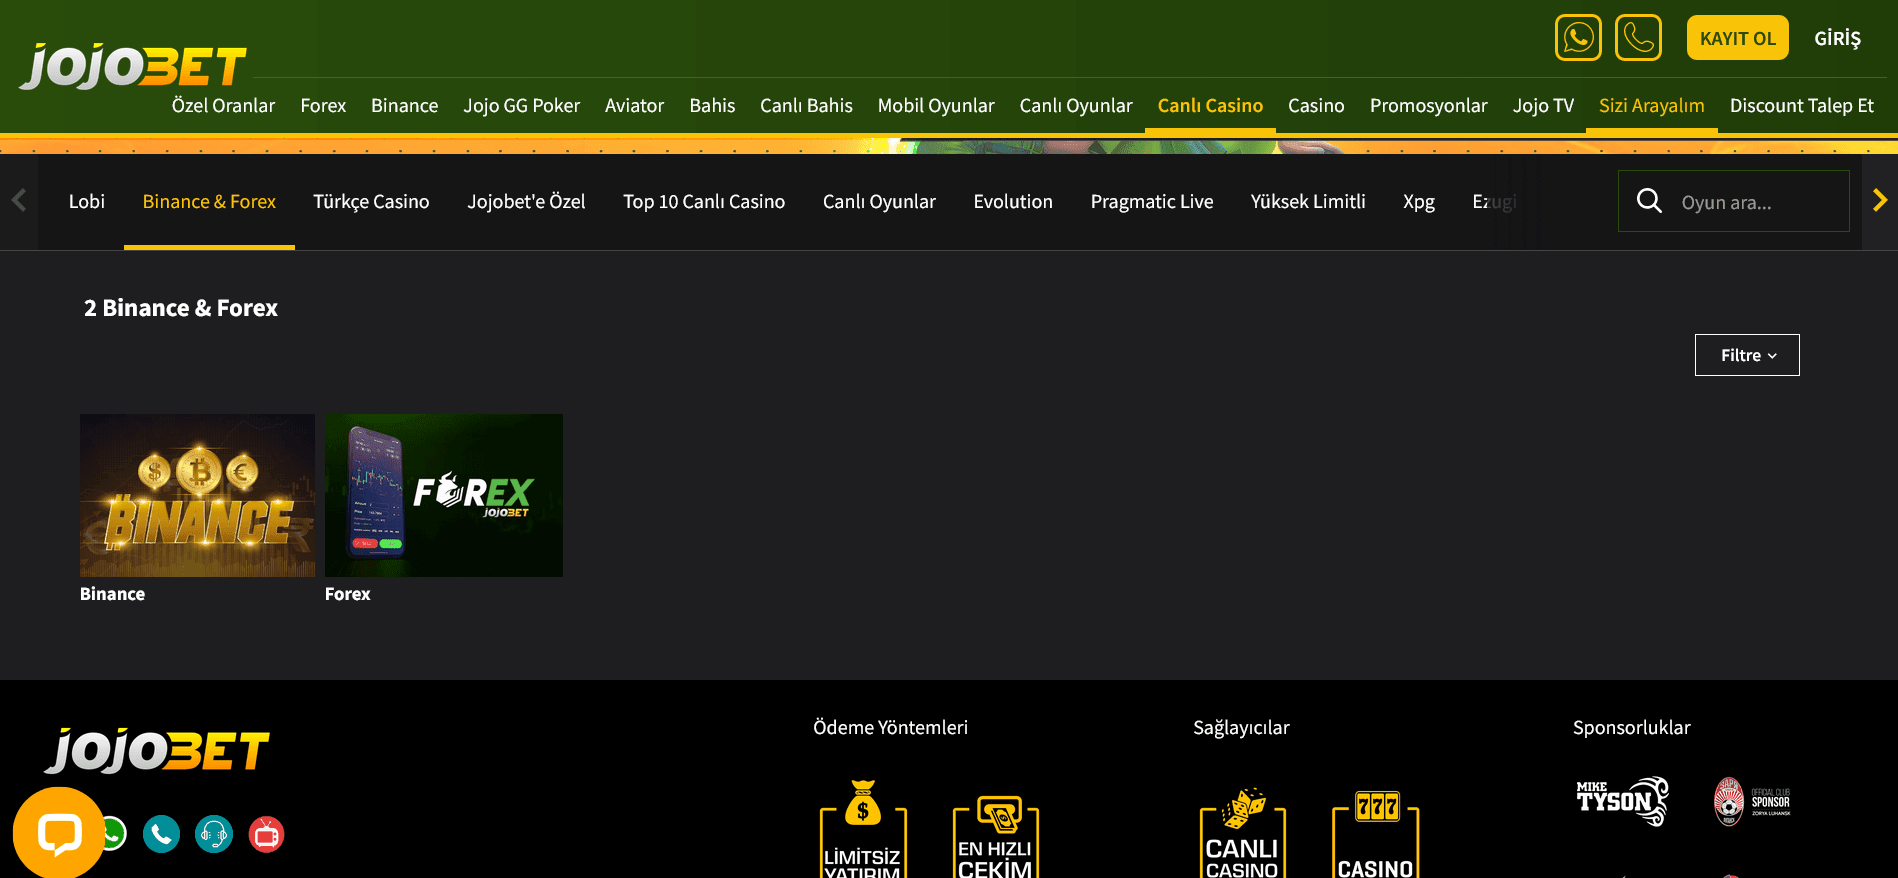Open Pragmatic Live tab

point(1152,202)
